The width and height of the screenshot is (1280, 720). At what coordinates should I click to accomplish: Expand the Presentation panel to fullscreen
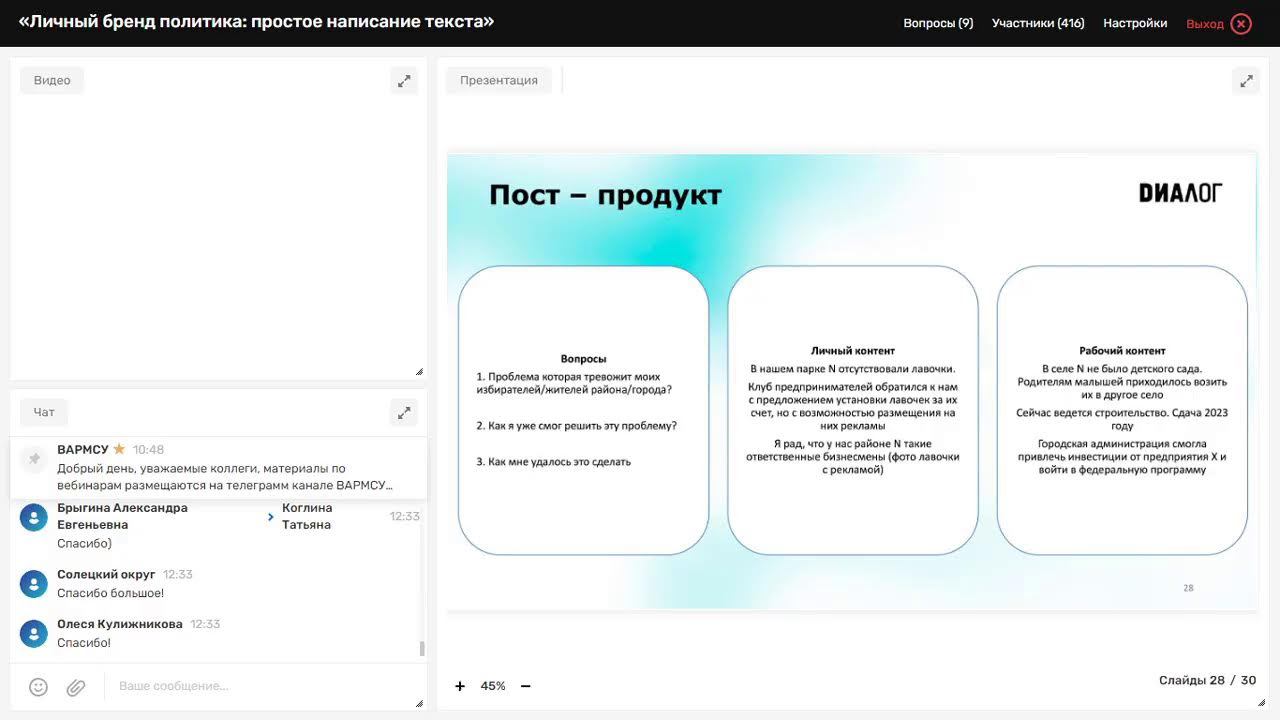coord(1246,81)
